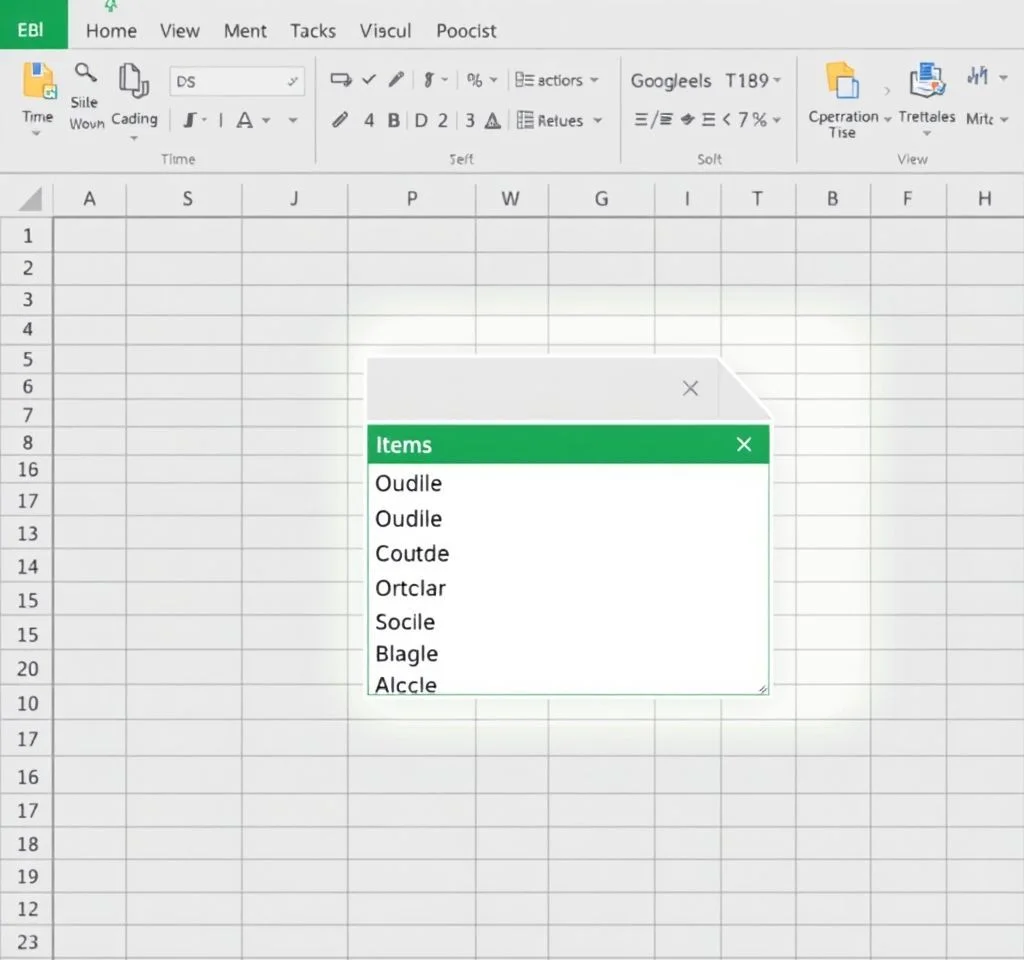Expand the font color A dropdown arrow

click(x=266, y=121)
